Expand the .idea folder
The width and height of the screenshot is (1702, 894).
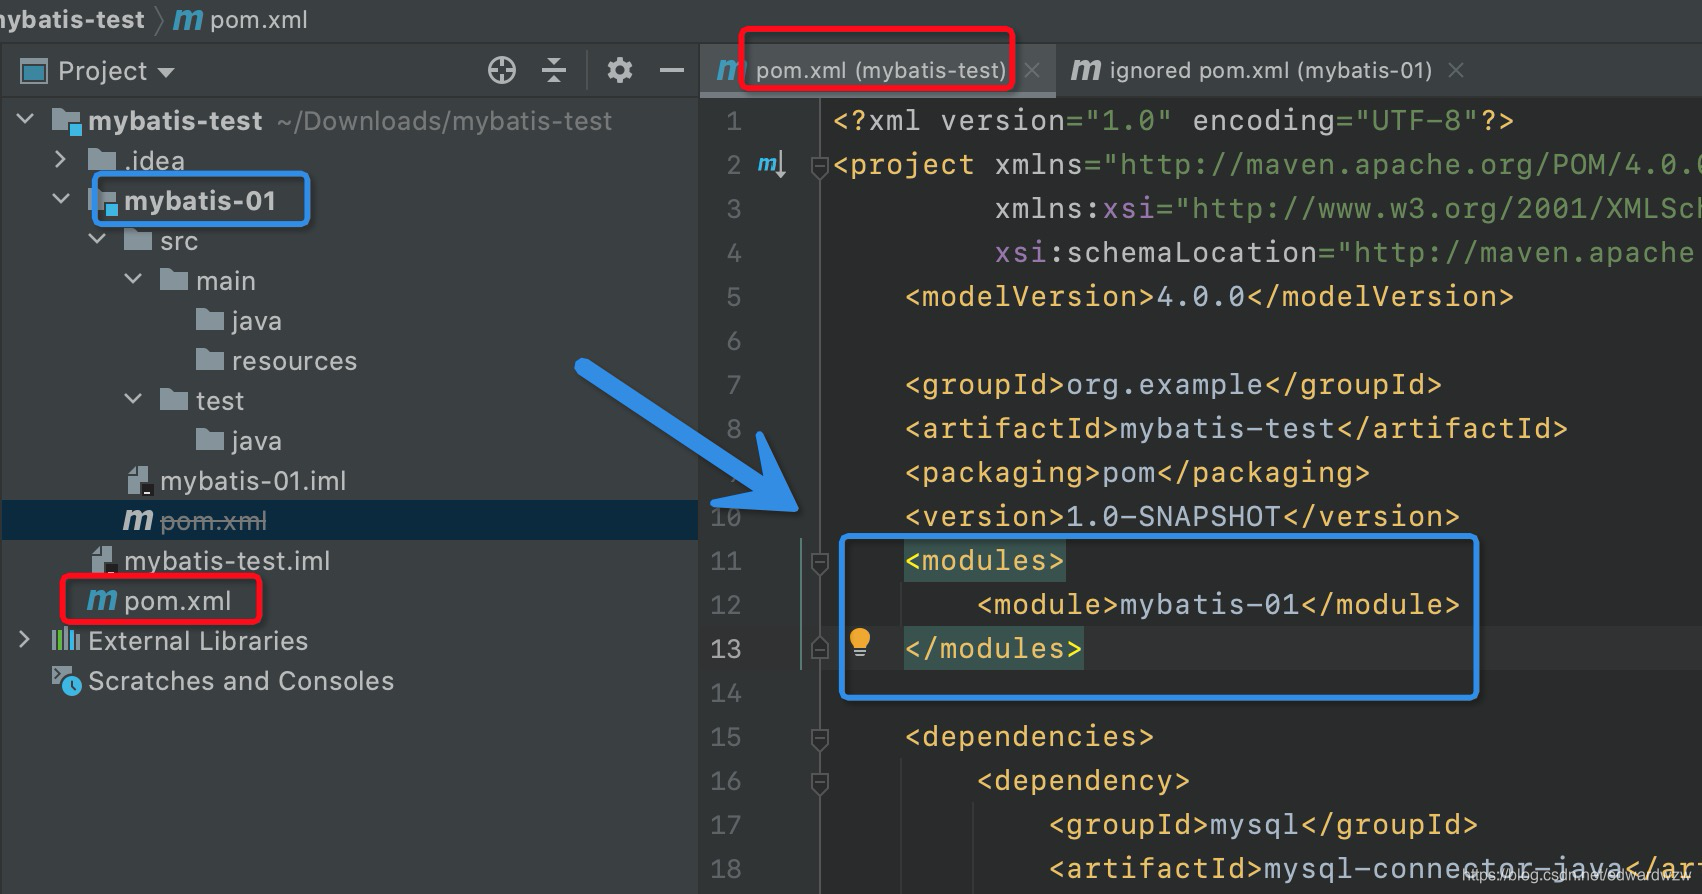pos(60,160)
